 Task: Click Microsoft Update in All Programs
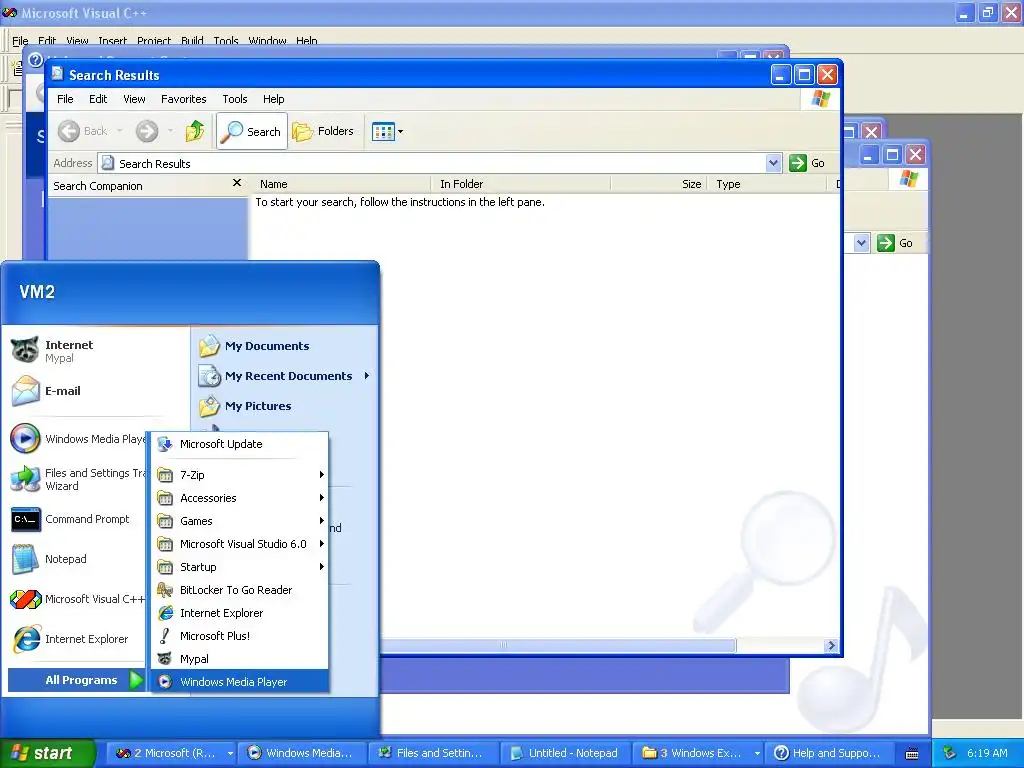click(240, 444)
